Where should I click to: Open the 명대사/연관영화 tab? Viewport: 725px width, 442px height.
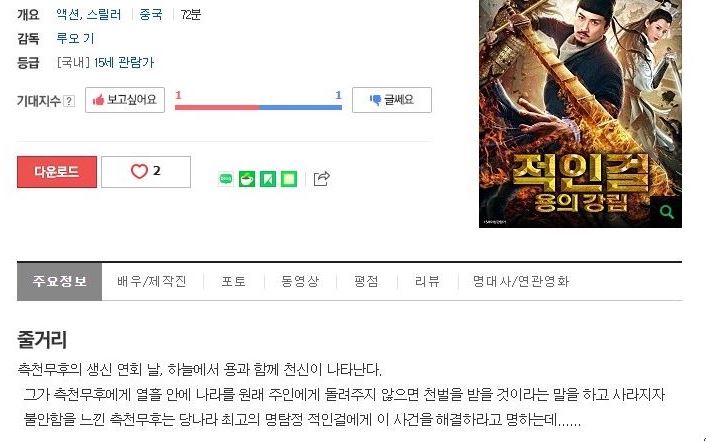click(521, 281)
